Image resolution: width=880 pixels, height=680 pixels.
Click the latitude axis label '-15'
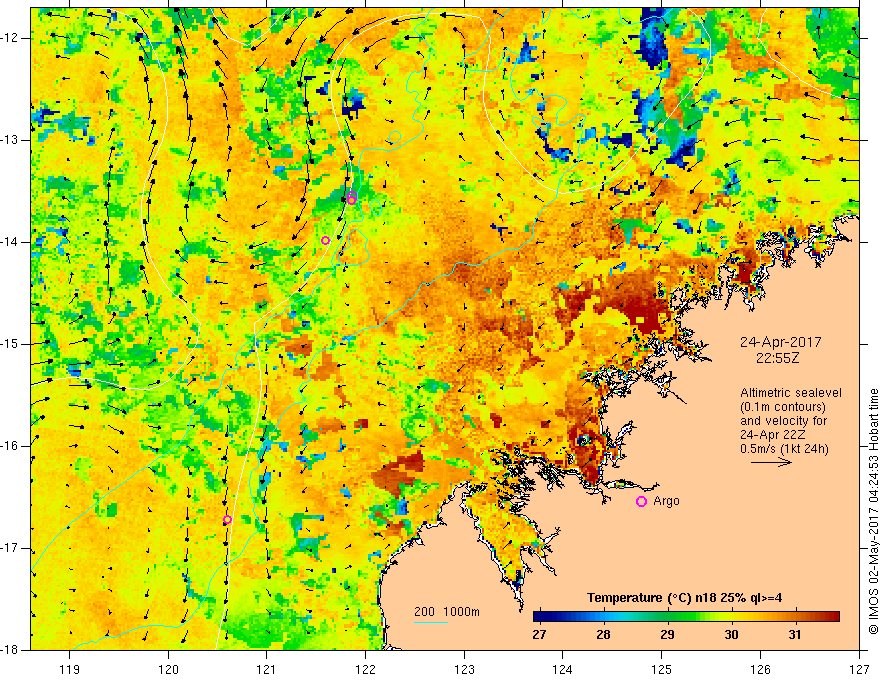click(x=10, y=344)
